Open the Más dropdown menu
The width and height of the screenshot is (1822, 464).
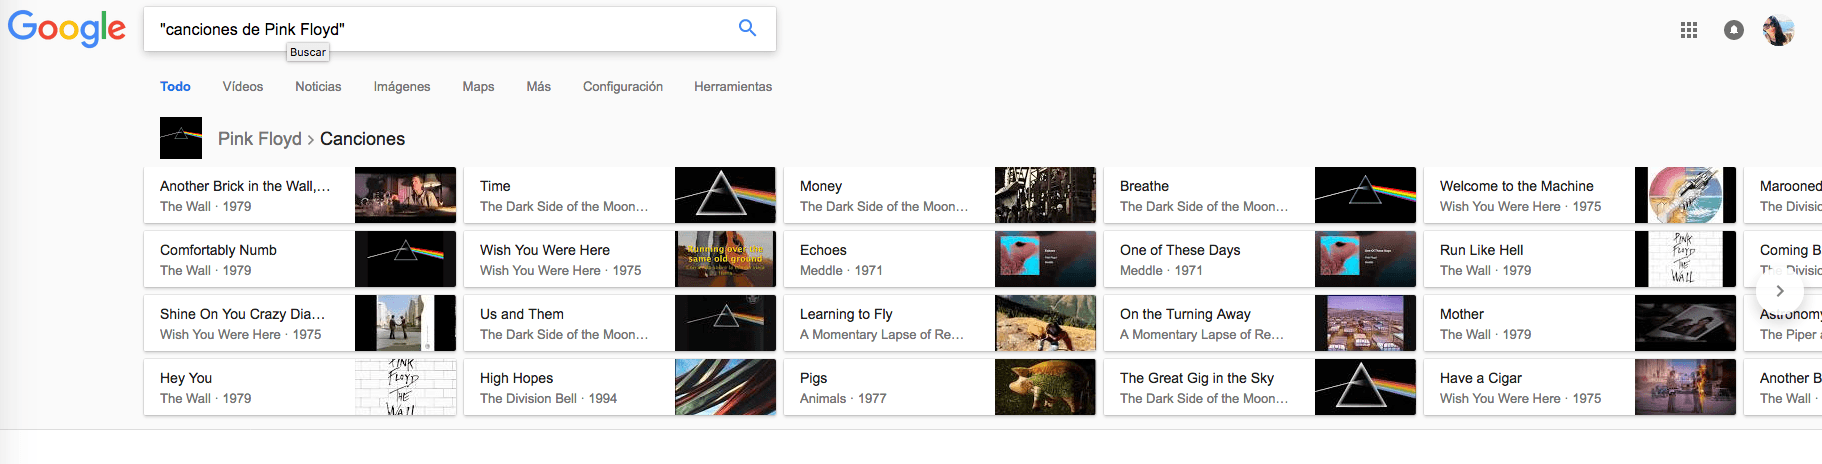pos(538,87)
